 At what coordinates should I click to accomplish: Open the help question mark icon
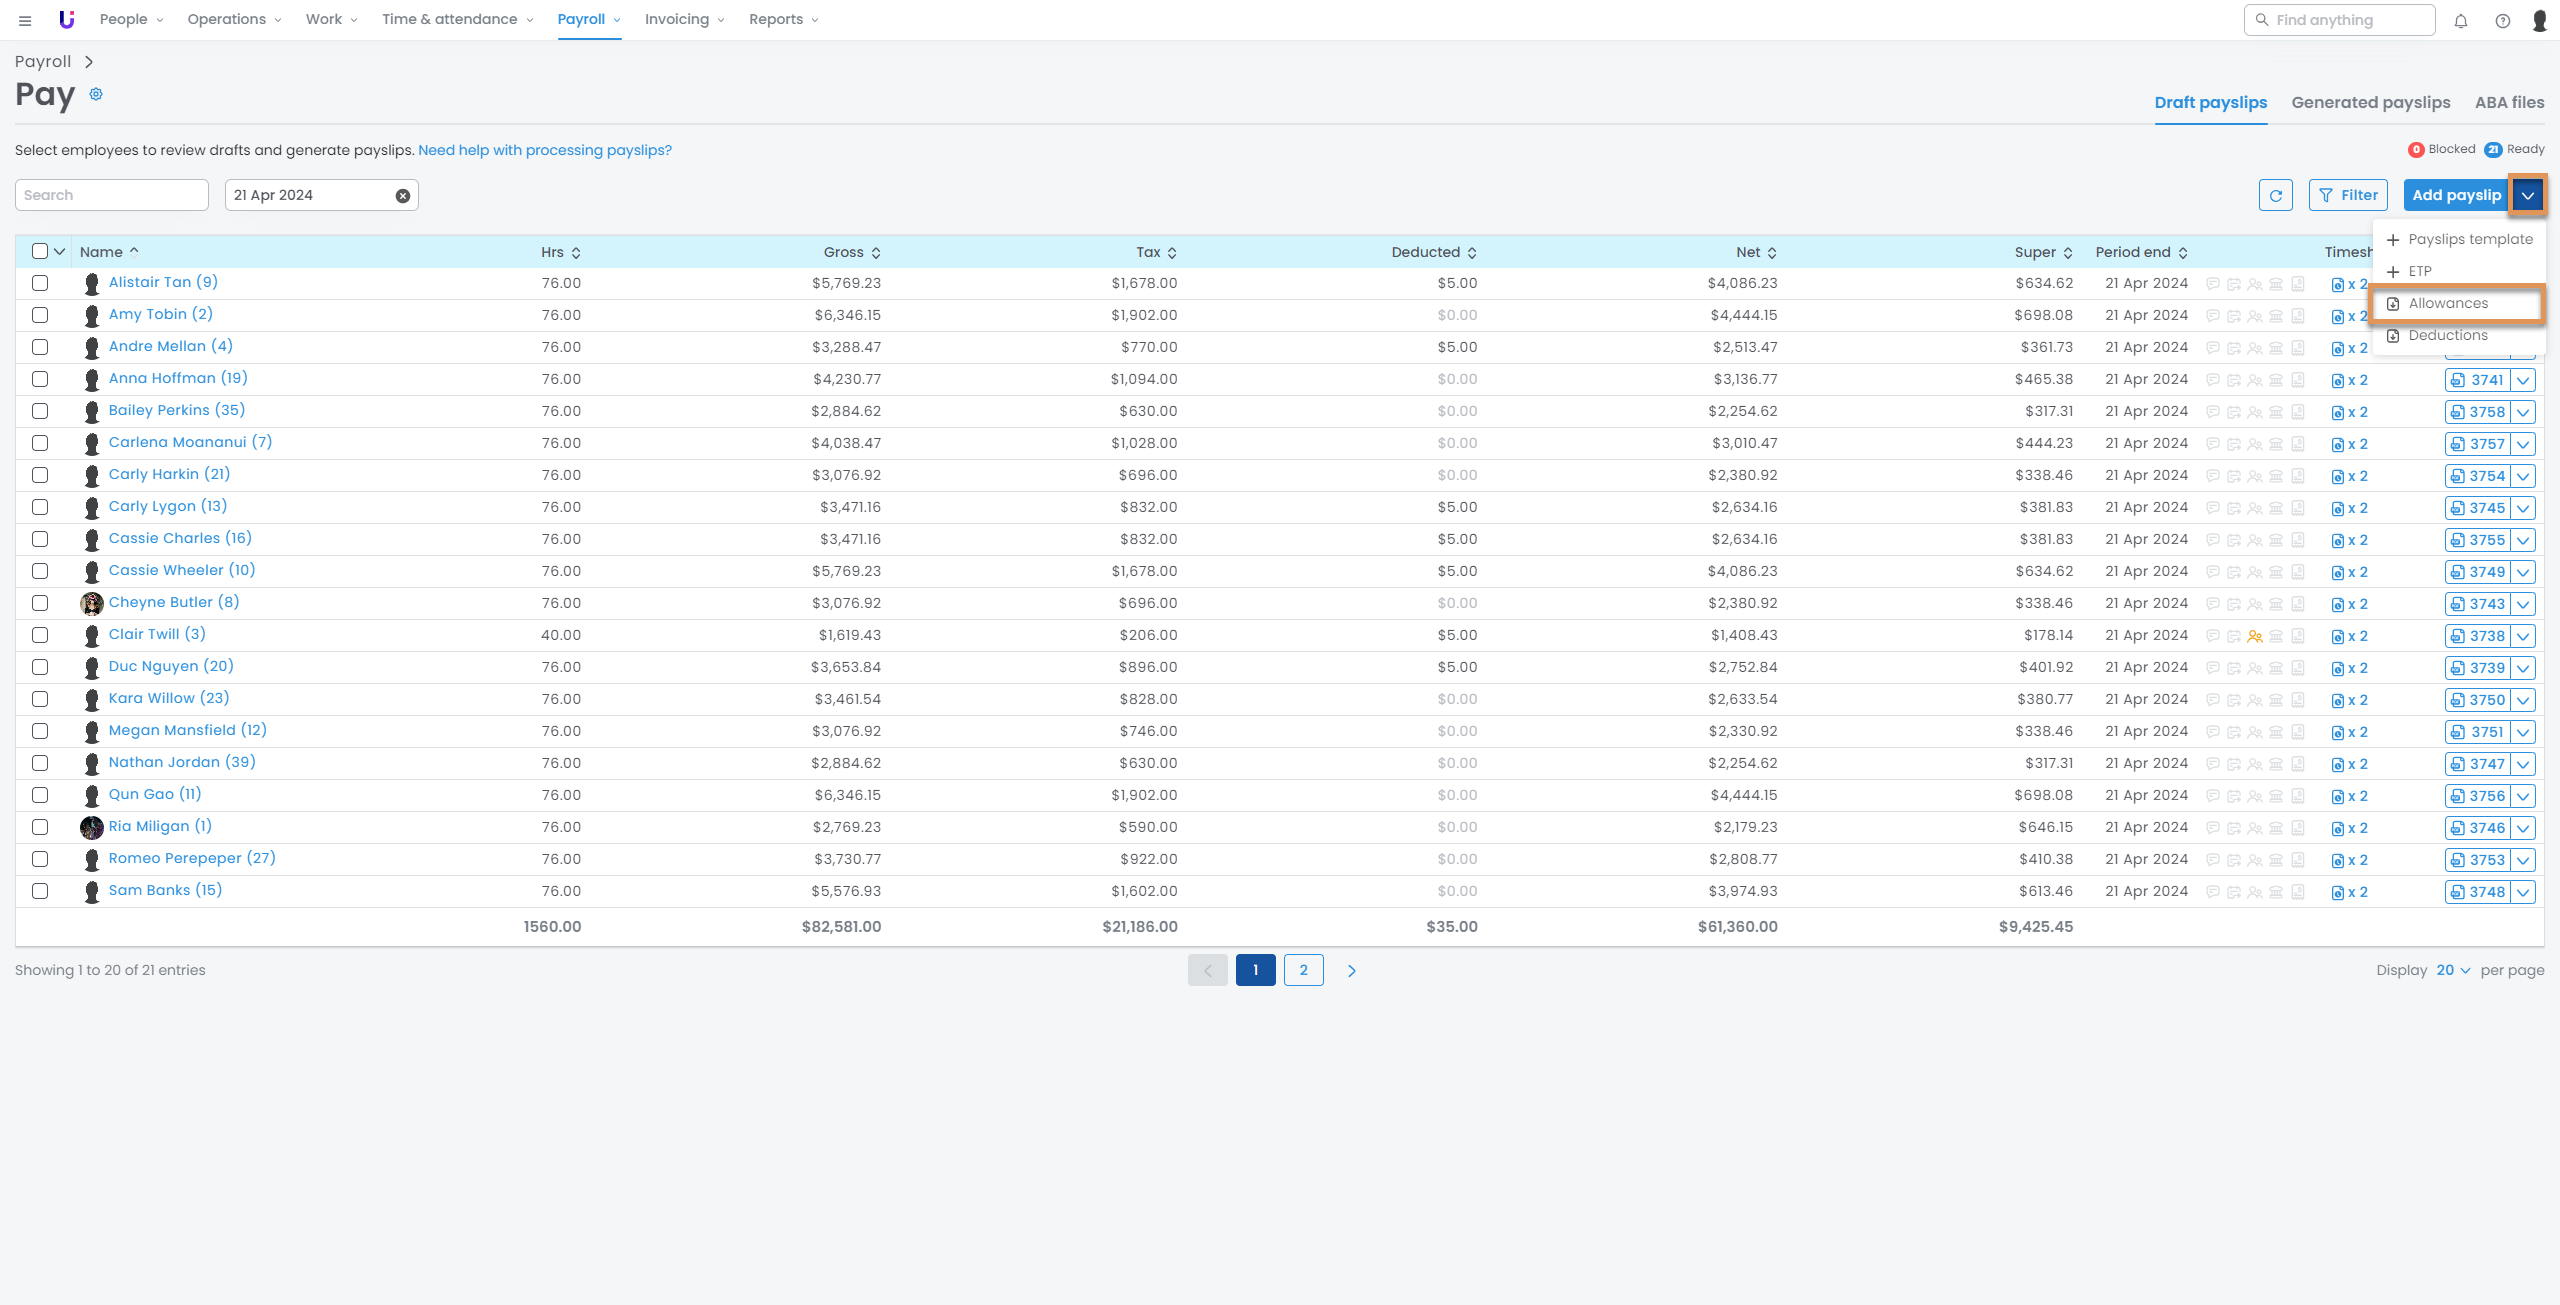point(2502,20)
